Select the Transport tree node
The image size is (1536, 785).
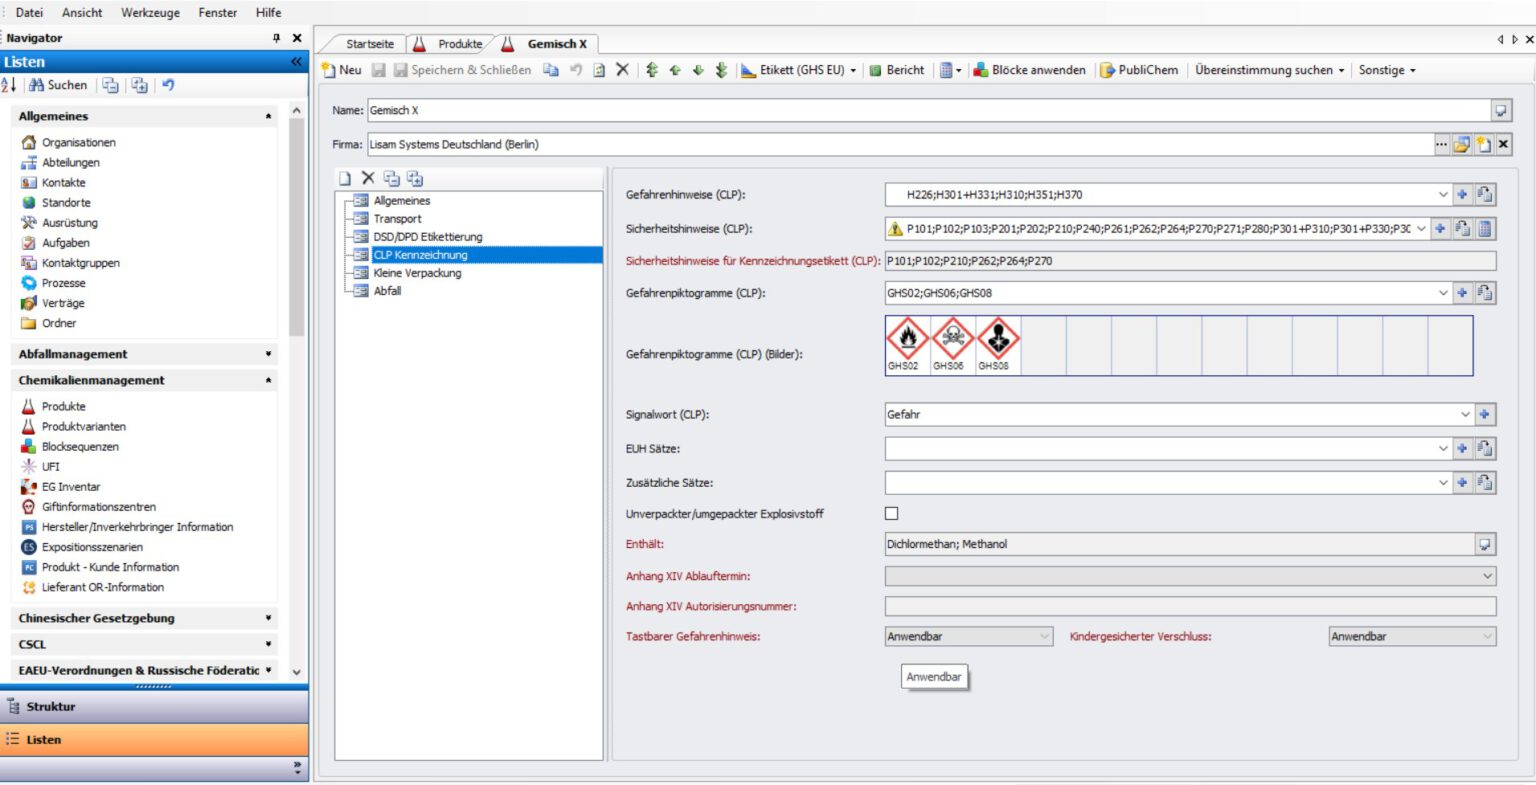[x=397, y=219]
